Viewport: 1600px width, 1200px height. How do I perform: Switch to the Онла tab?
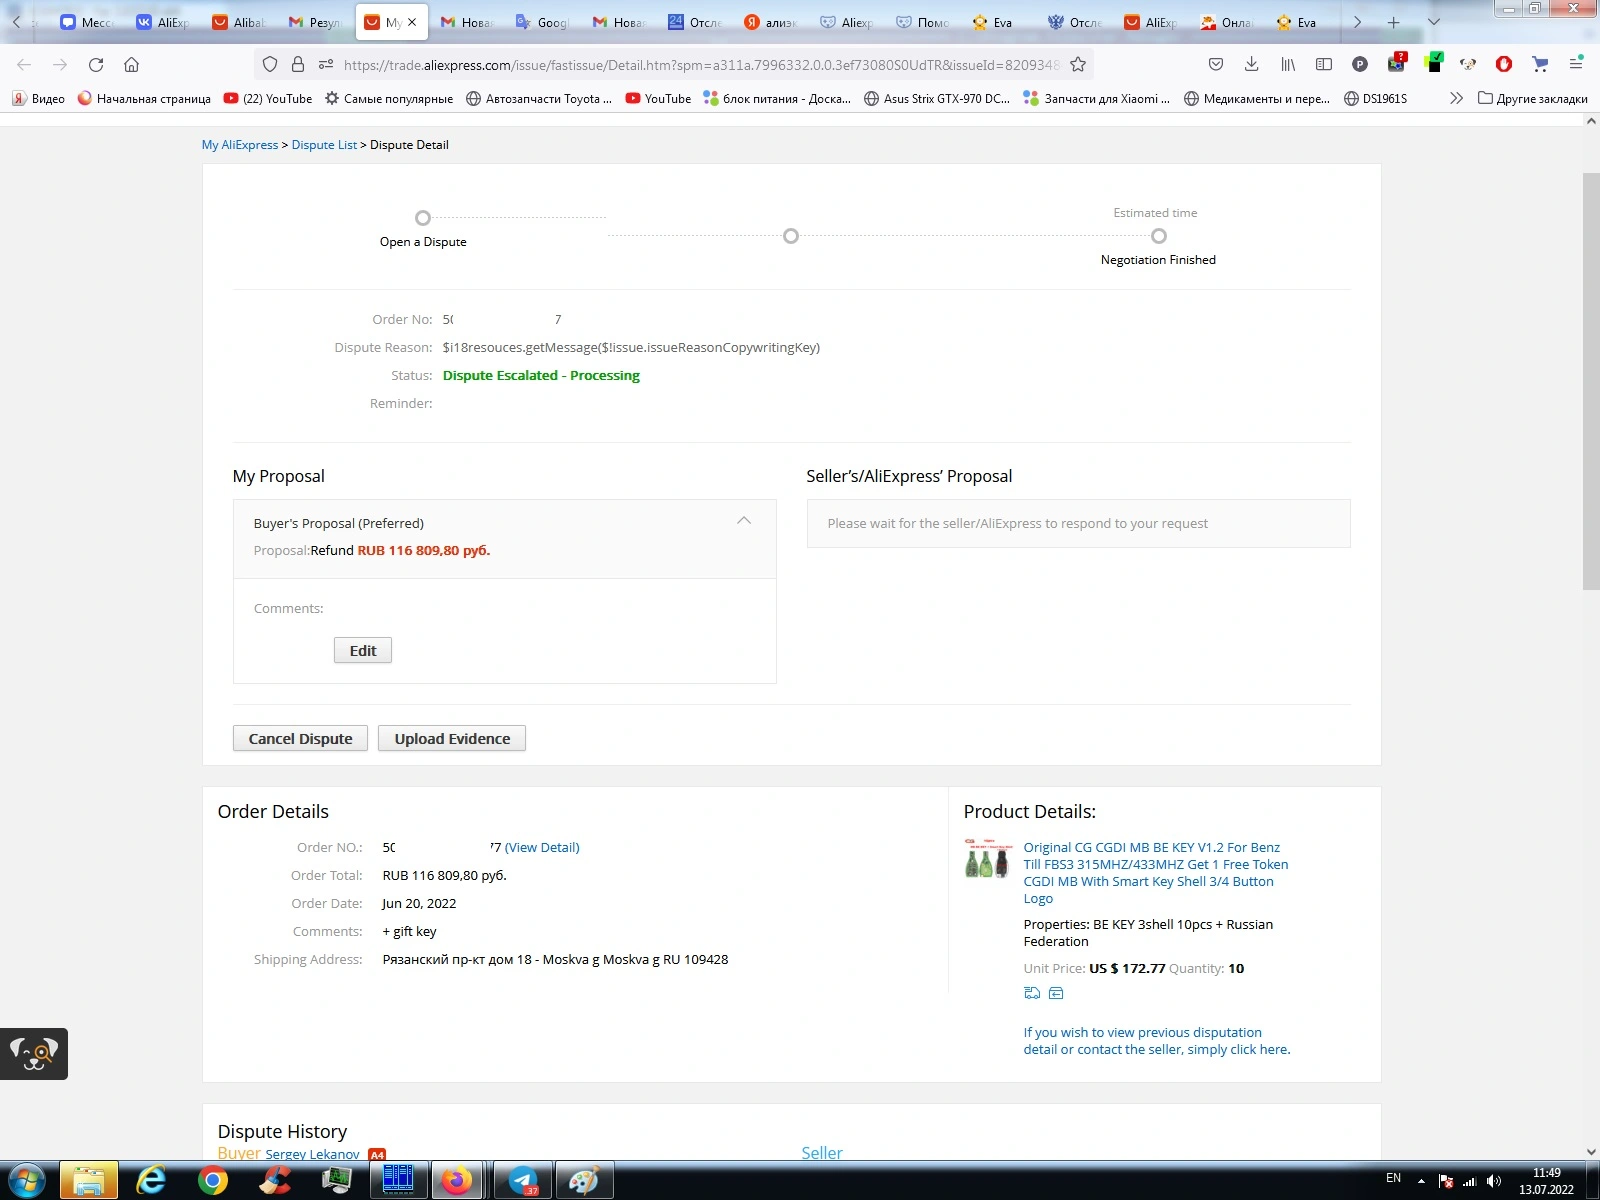point(1227,22)
